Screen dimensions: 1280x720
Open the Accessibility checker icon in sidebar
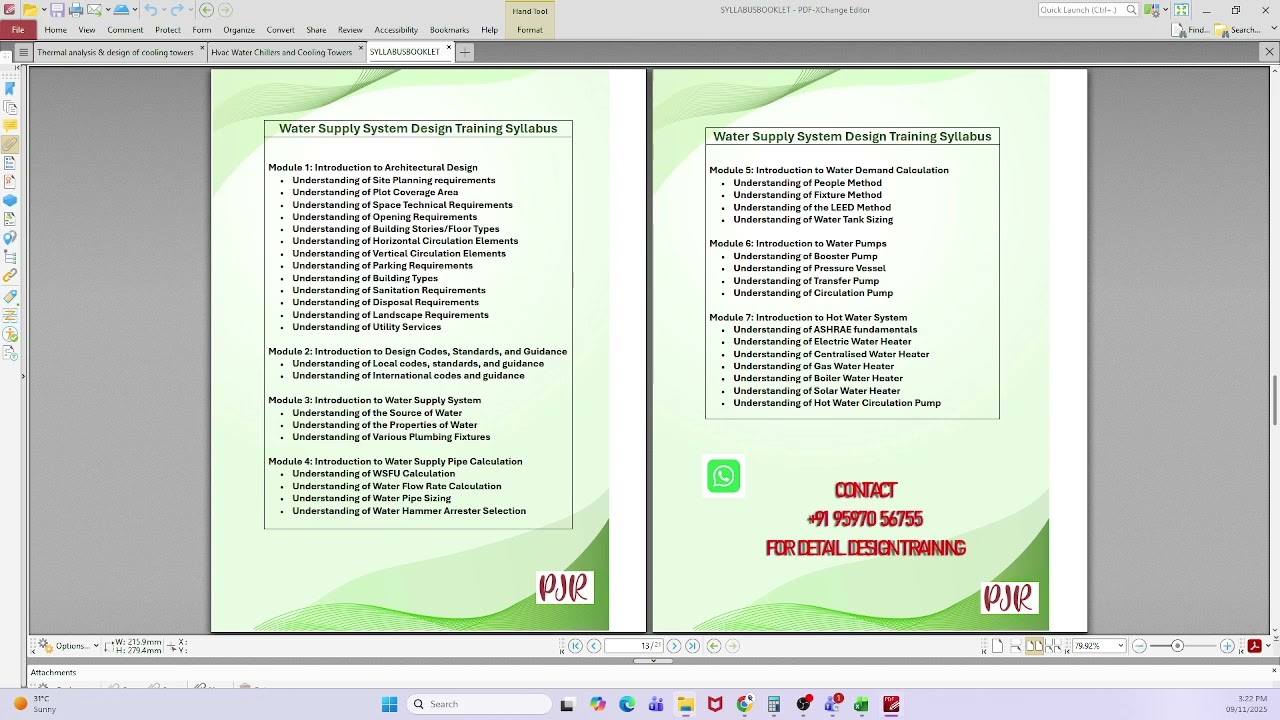[x=10, y=334]
